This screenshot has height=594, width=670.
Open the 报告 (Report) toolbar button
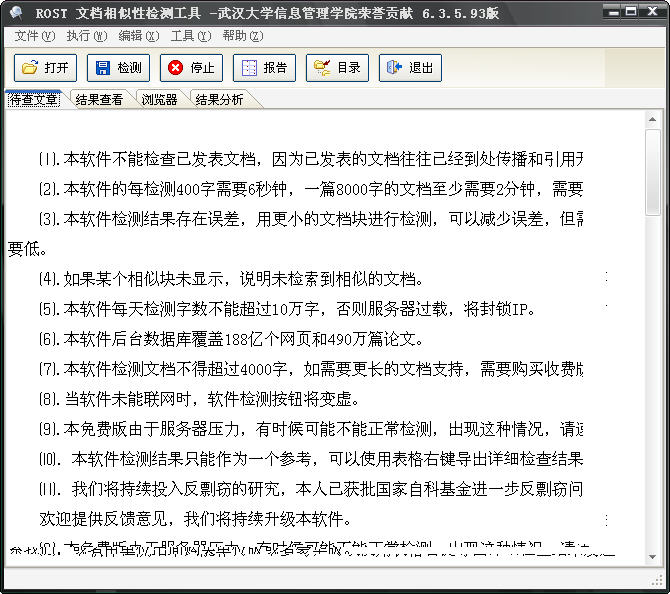click(264, 68)
